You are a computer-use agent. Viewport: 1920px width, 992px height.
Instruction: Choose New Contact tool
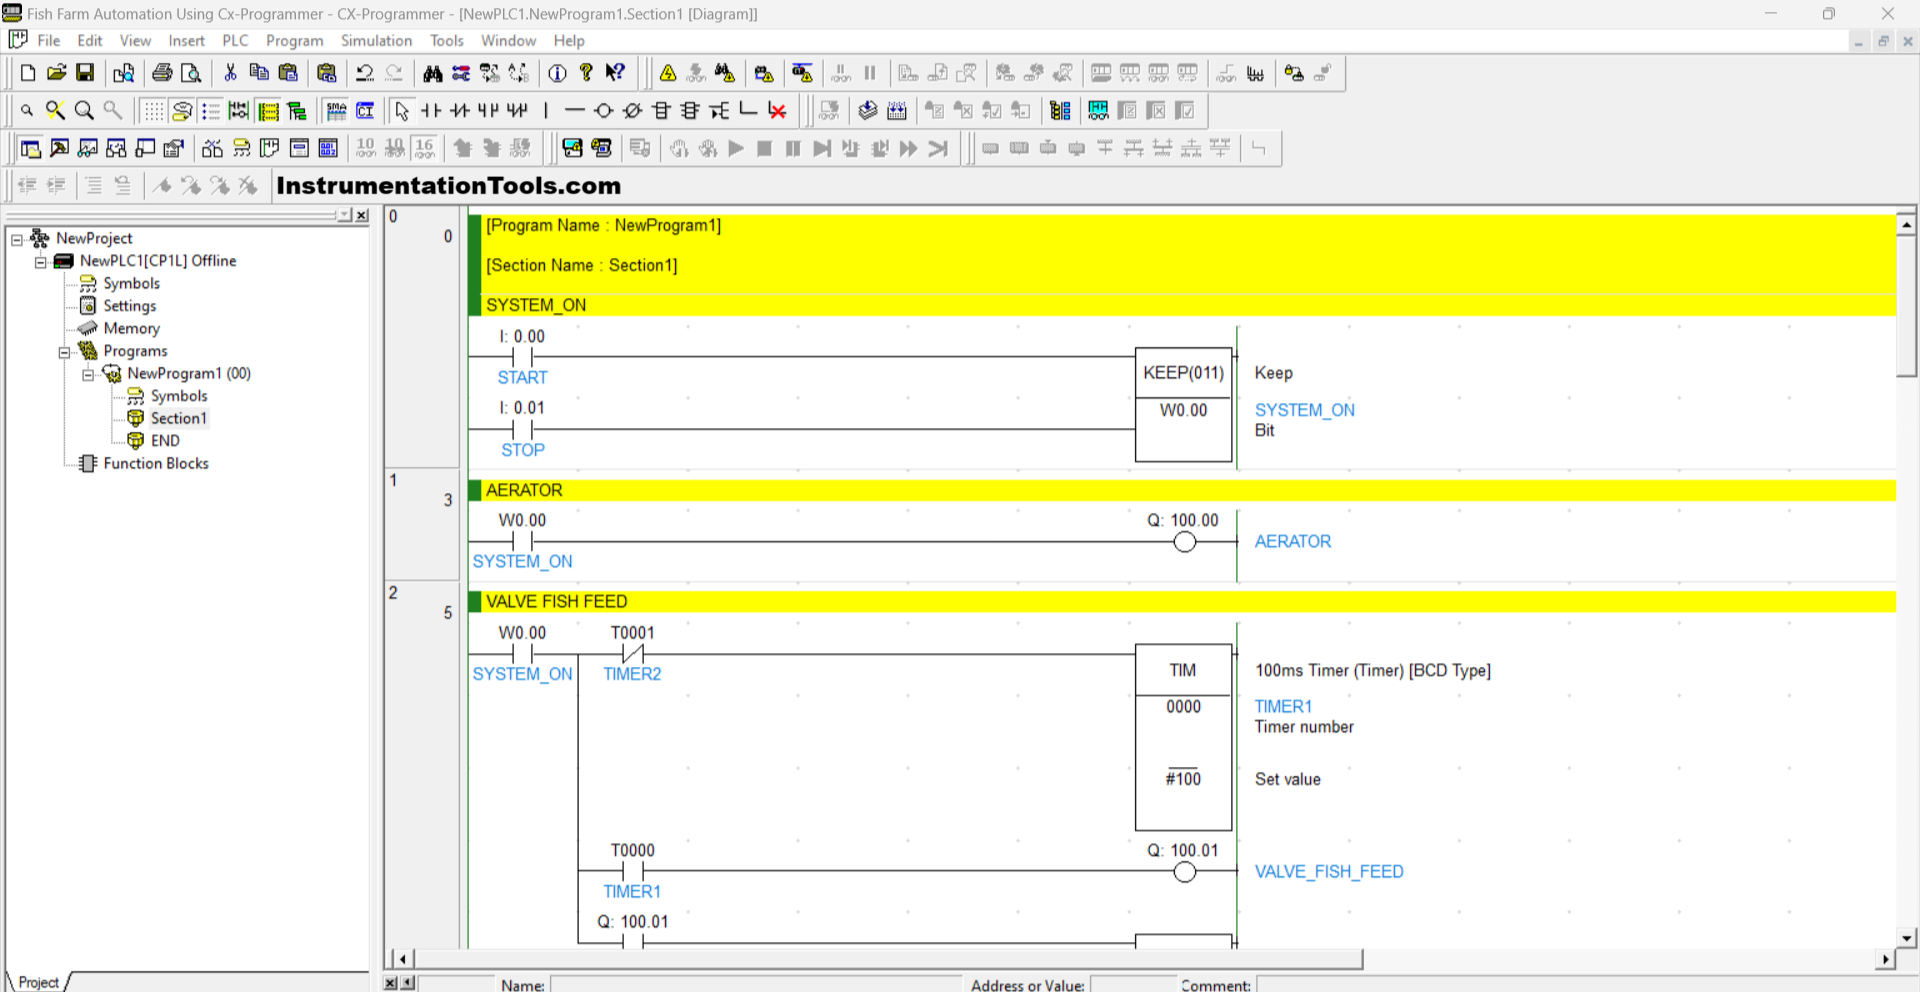point(431,111)
